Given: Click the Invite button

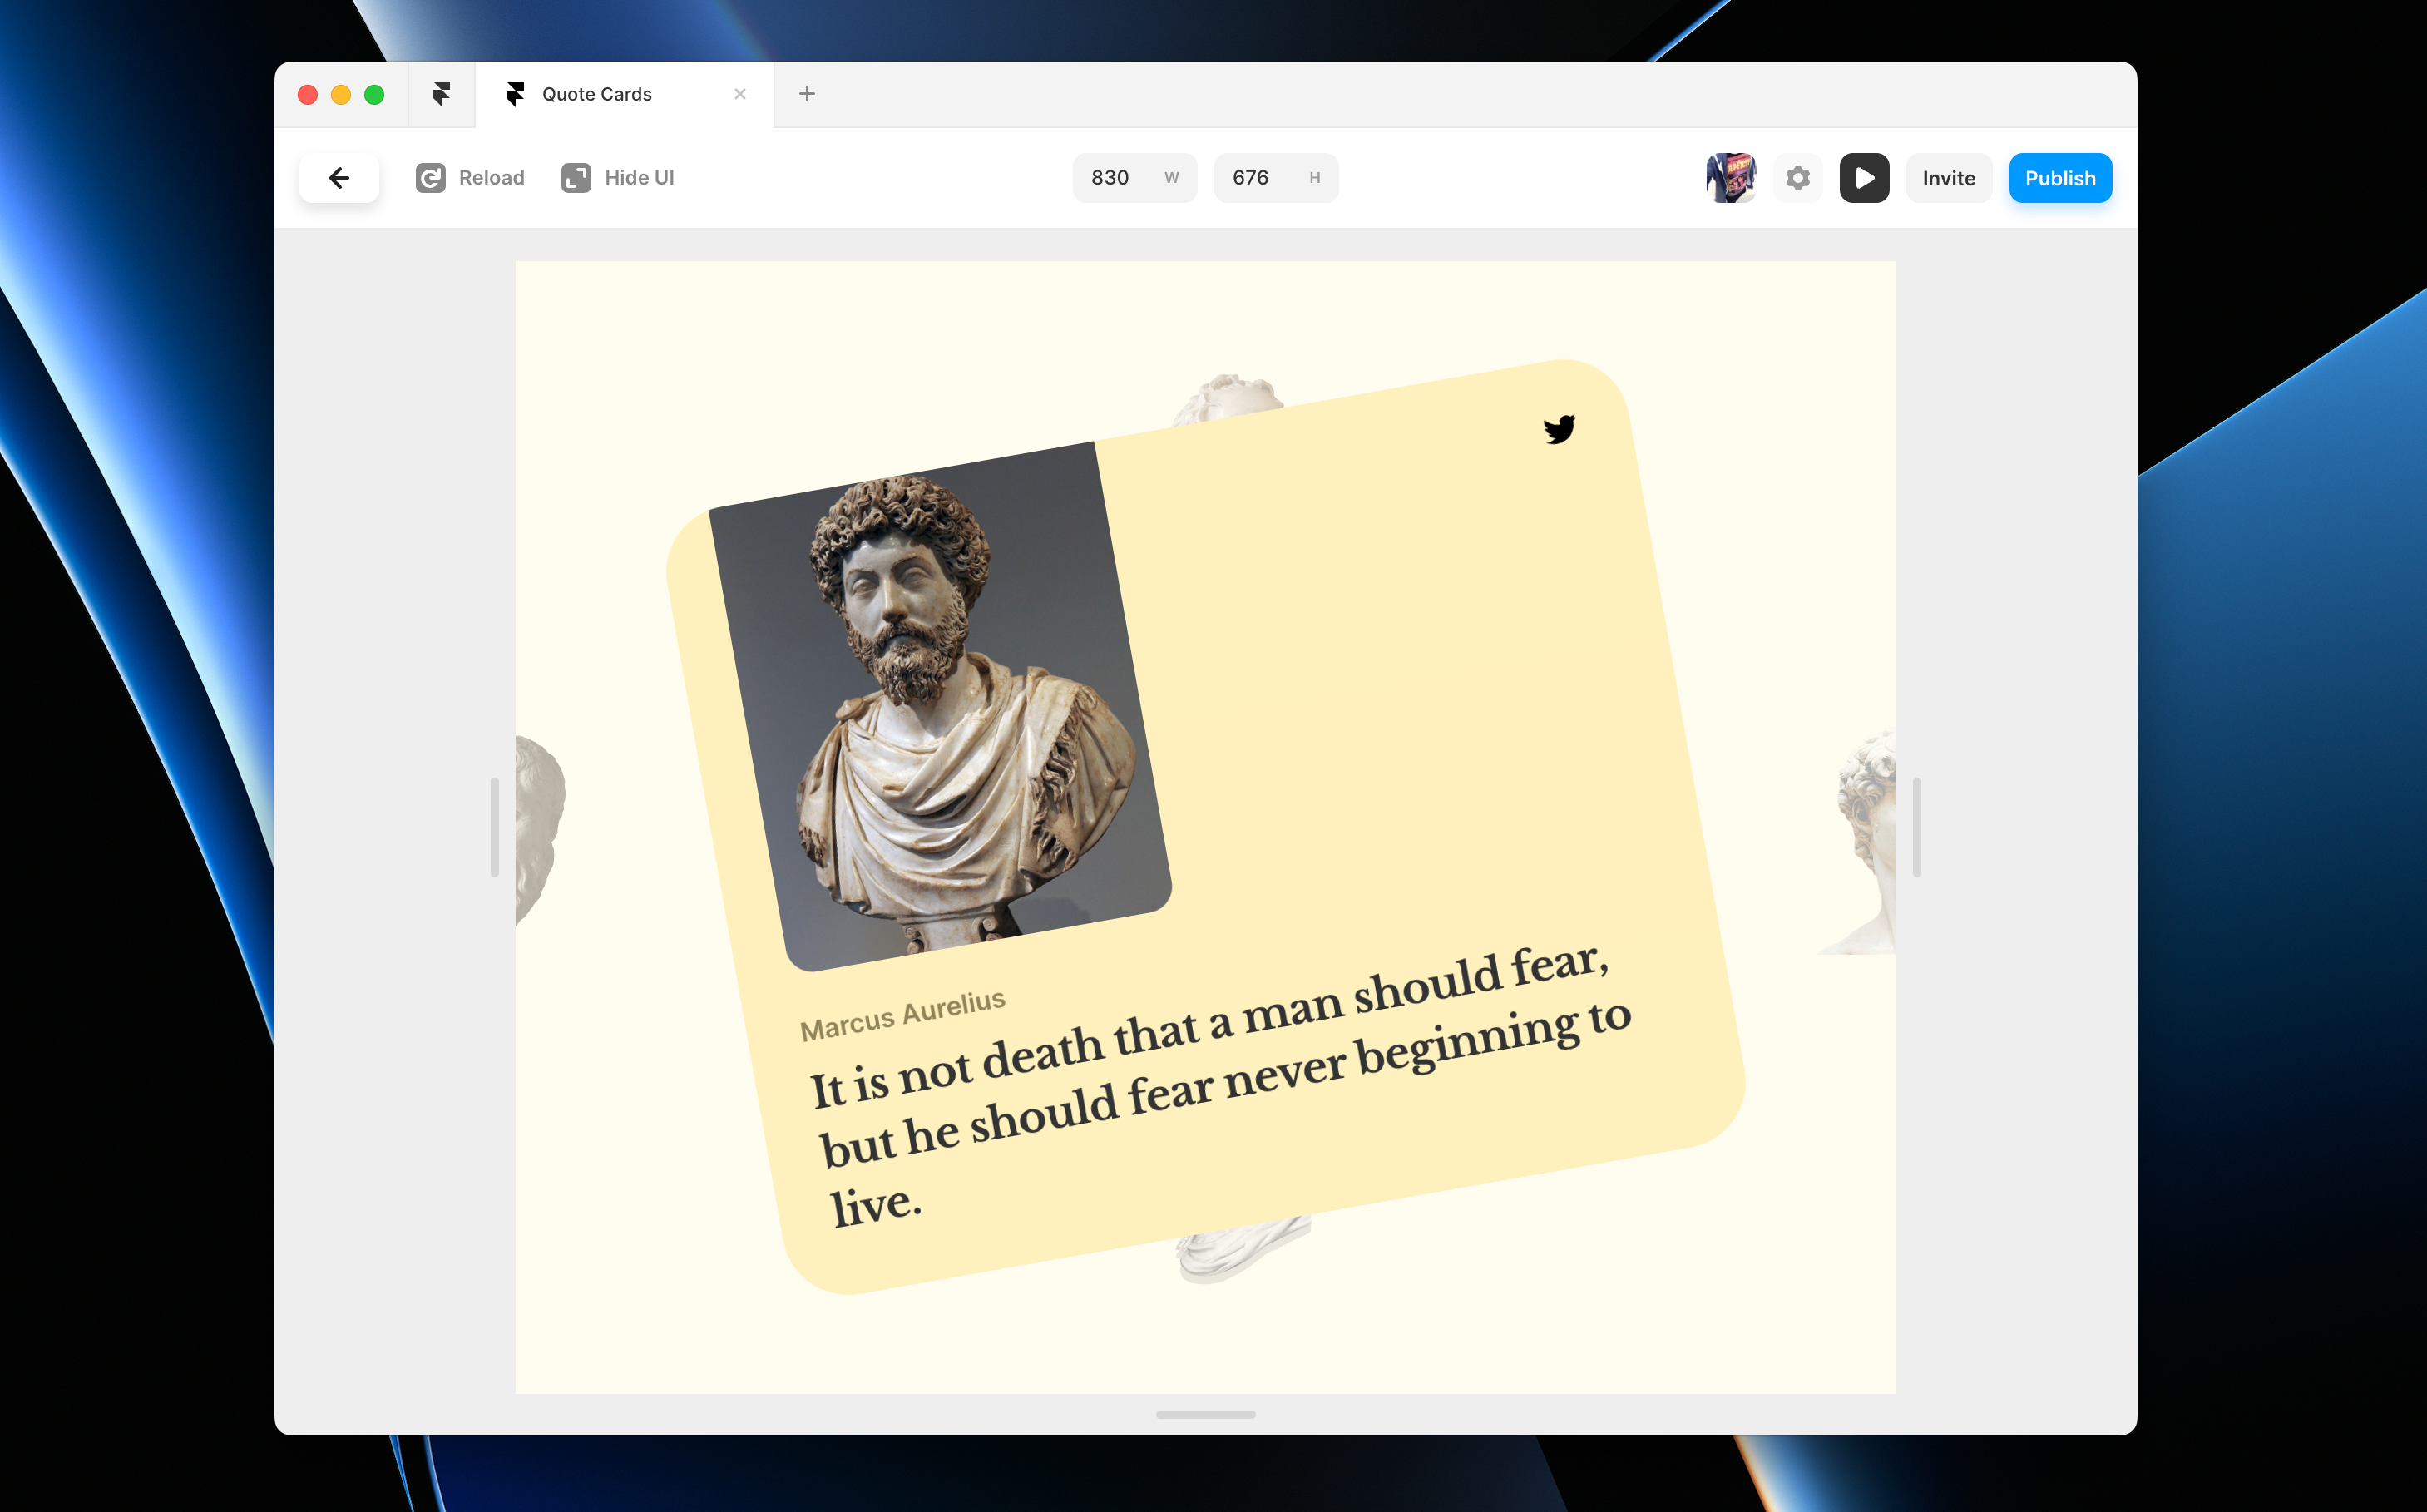Looking at the screenshot, I should [1948, 178].
